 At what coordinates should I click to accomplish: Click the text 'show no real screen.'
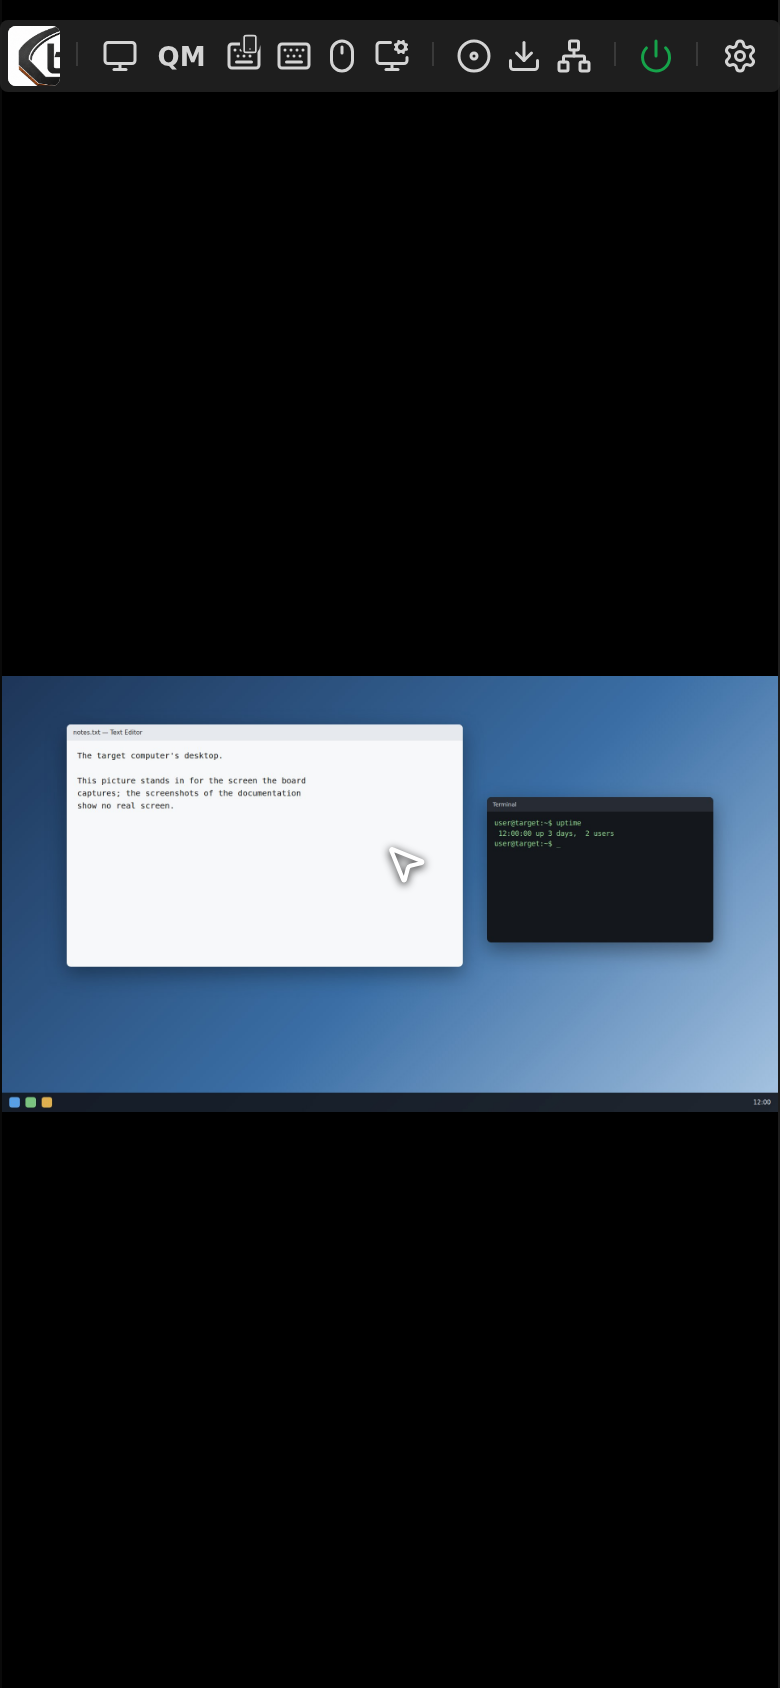[126, 806]
